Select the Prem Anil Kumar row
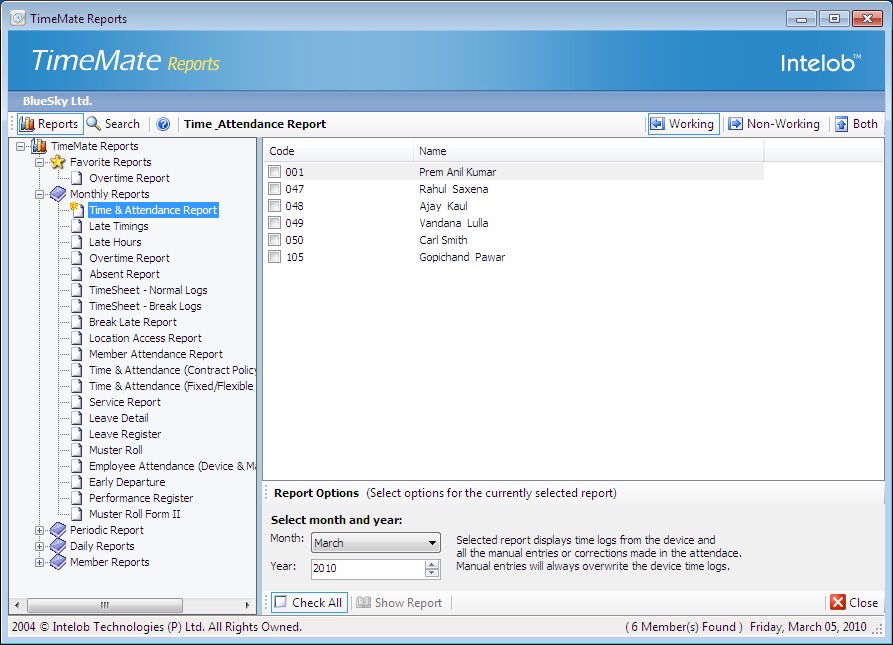Image resolution: width=893 pixels, height=645 pixels. pyautogui.click(x=513, y=171)
